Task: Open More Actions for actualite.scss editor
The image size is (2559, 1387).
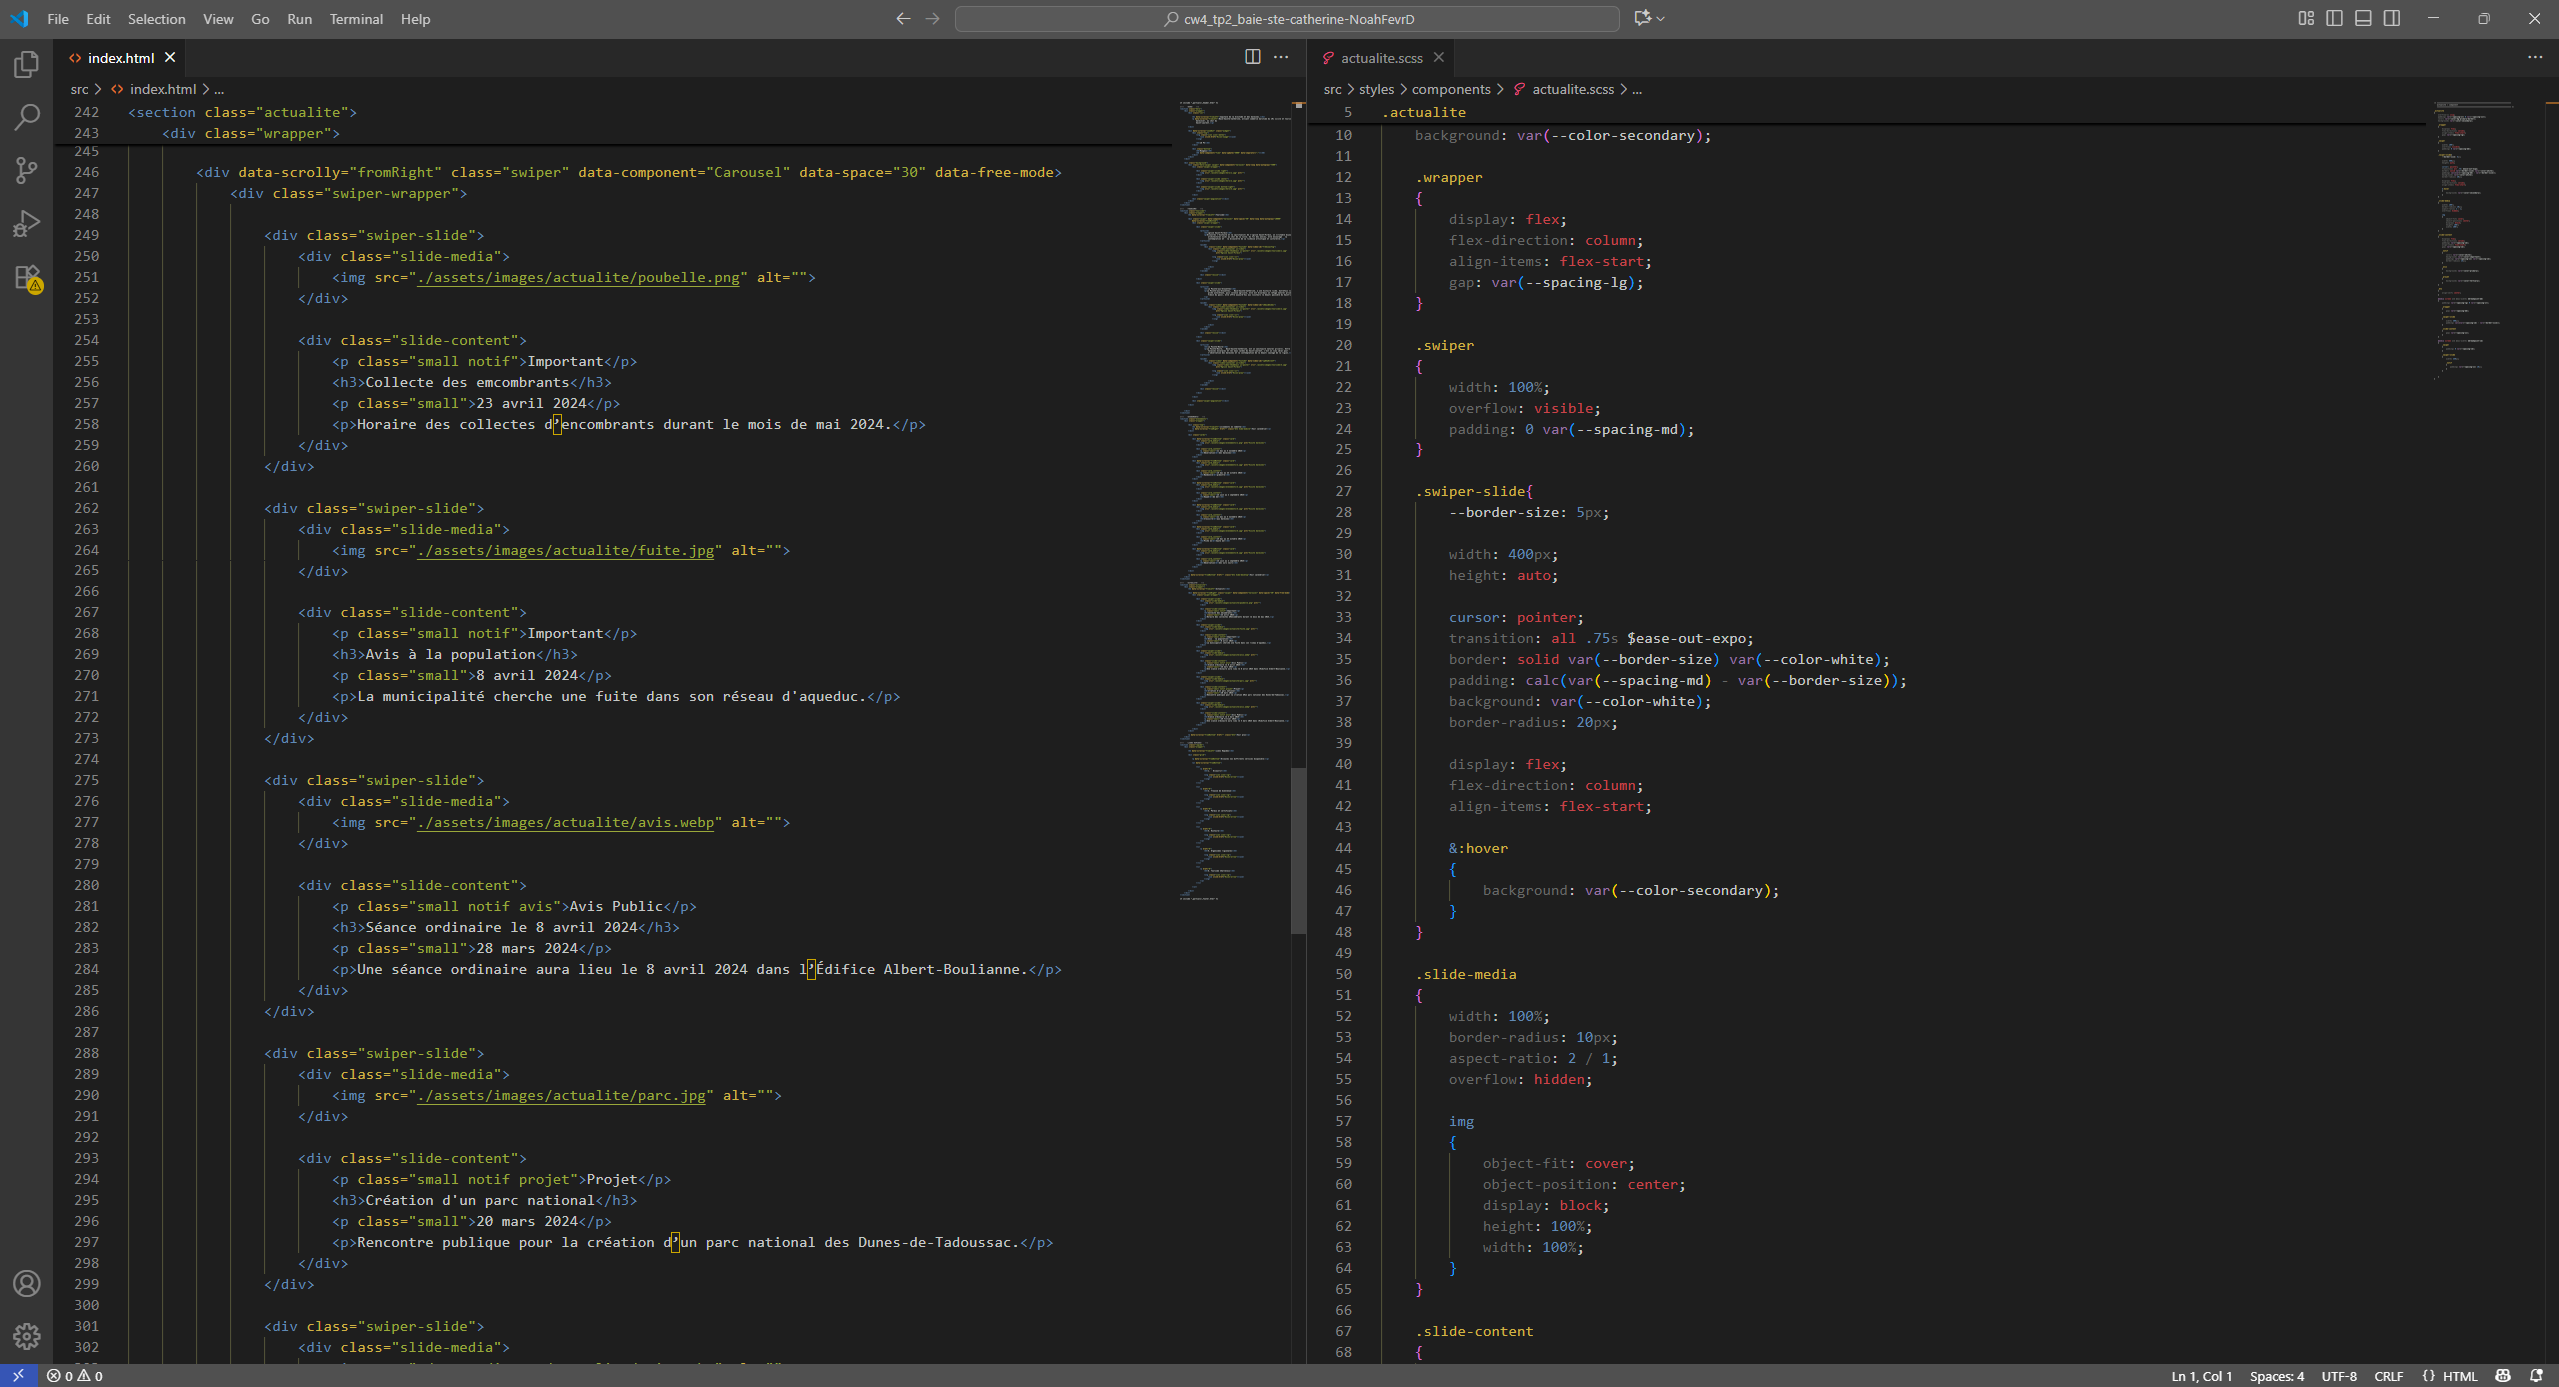Action: (2534, 57)
